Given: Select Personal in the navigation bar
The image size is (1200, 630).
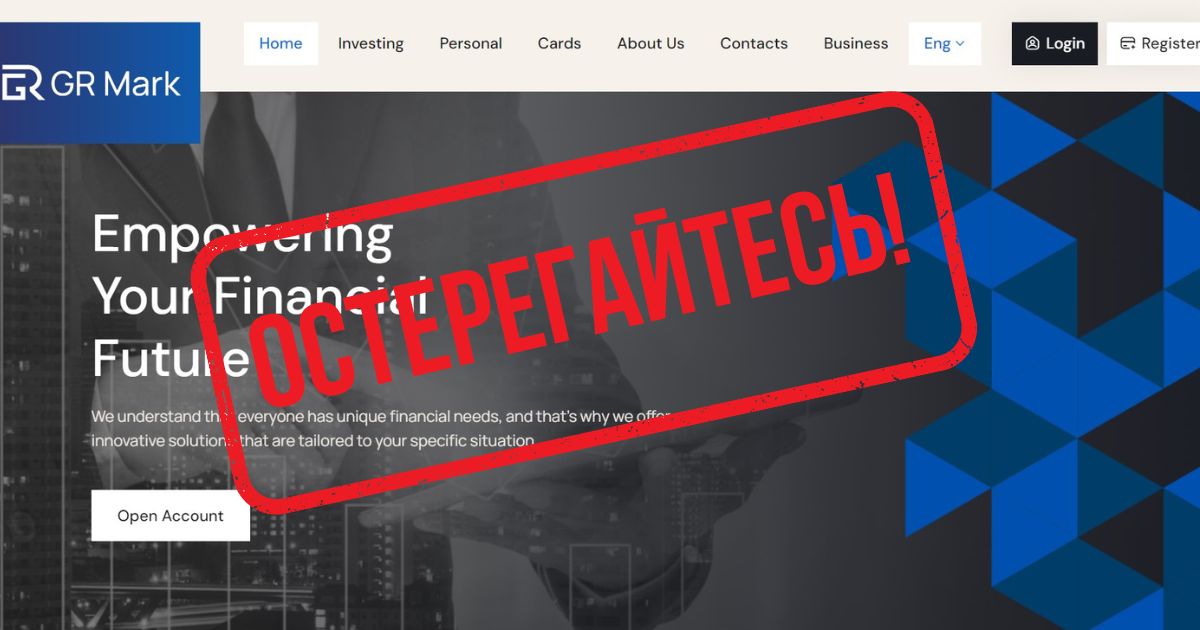Looking at the screenshot, I should tap(471, 44).
